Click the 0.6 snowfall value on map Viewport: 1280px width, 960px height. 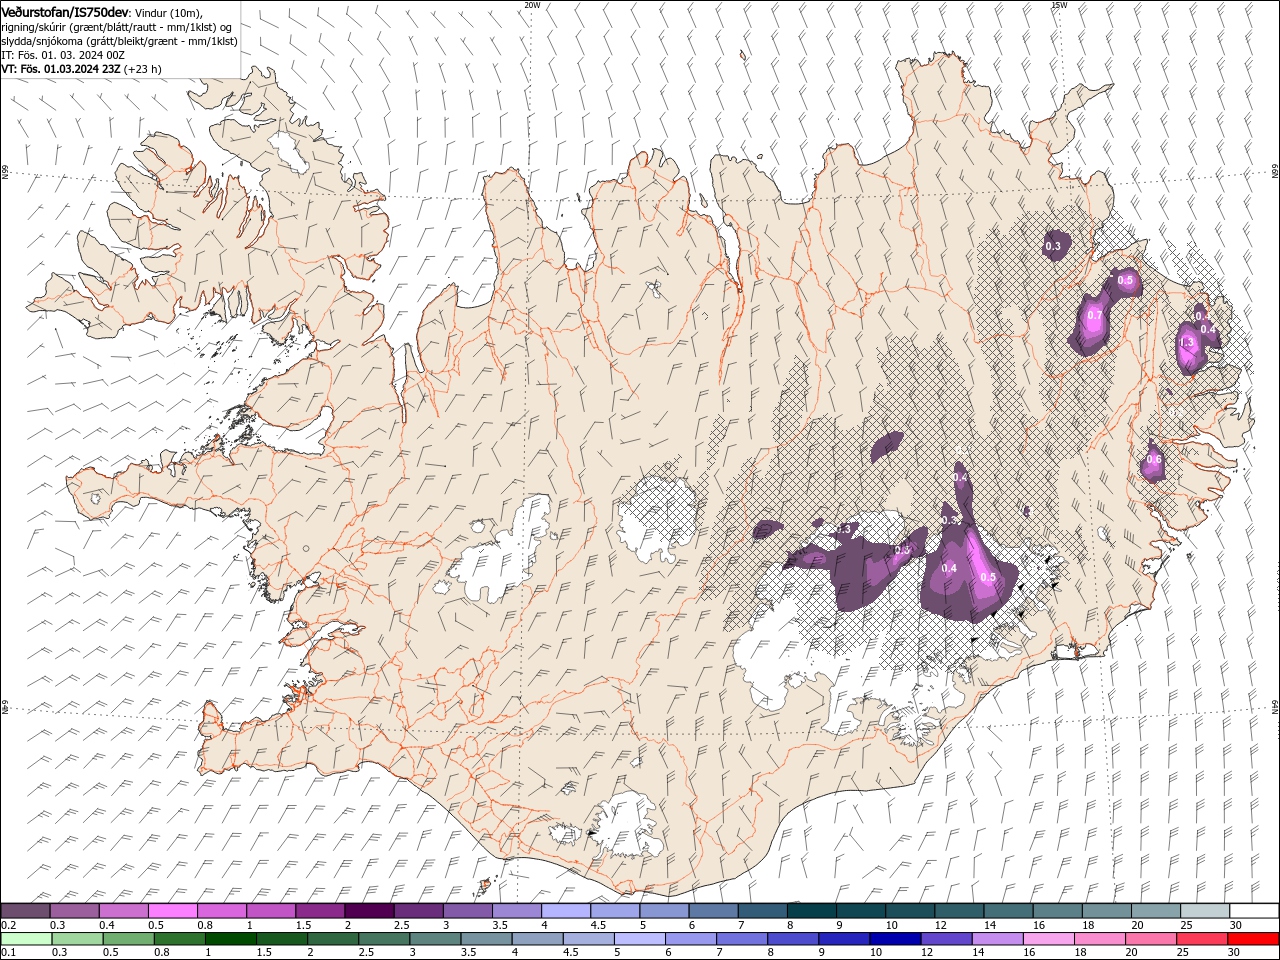(x=1154, y=460)
